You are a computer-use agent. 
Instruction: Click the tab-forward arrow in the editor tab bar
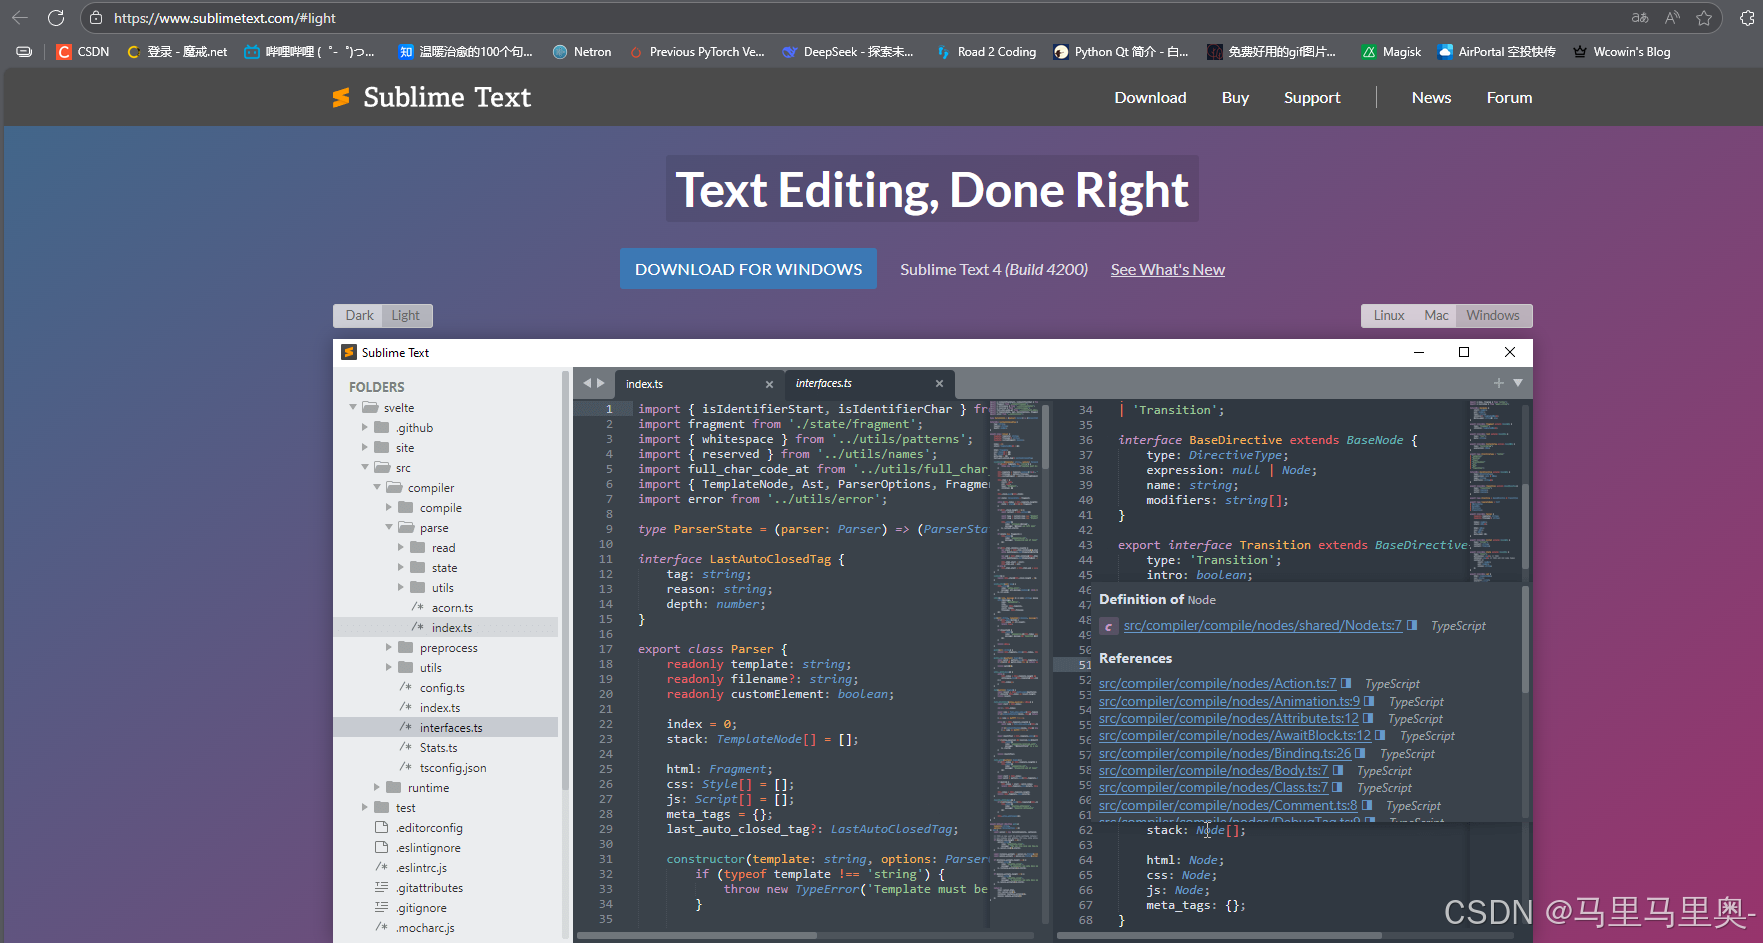[601, 383]
